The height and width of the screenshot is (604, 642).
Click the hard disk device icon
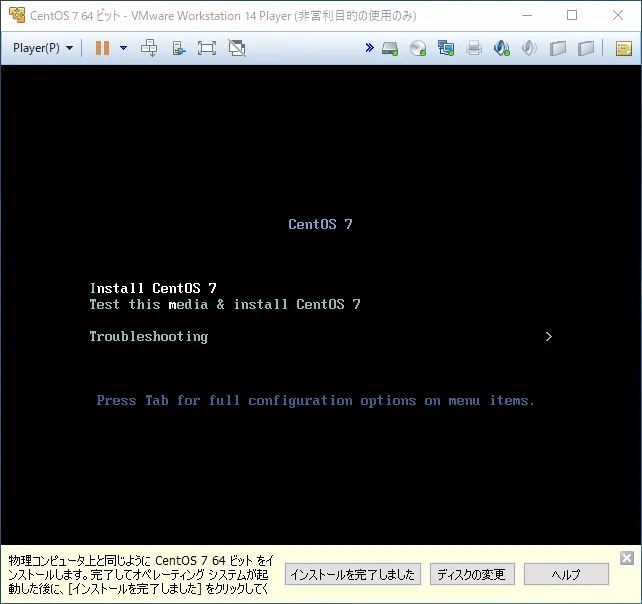coord(390,48)
